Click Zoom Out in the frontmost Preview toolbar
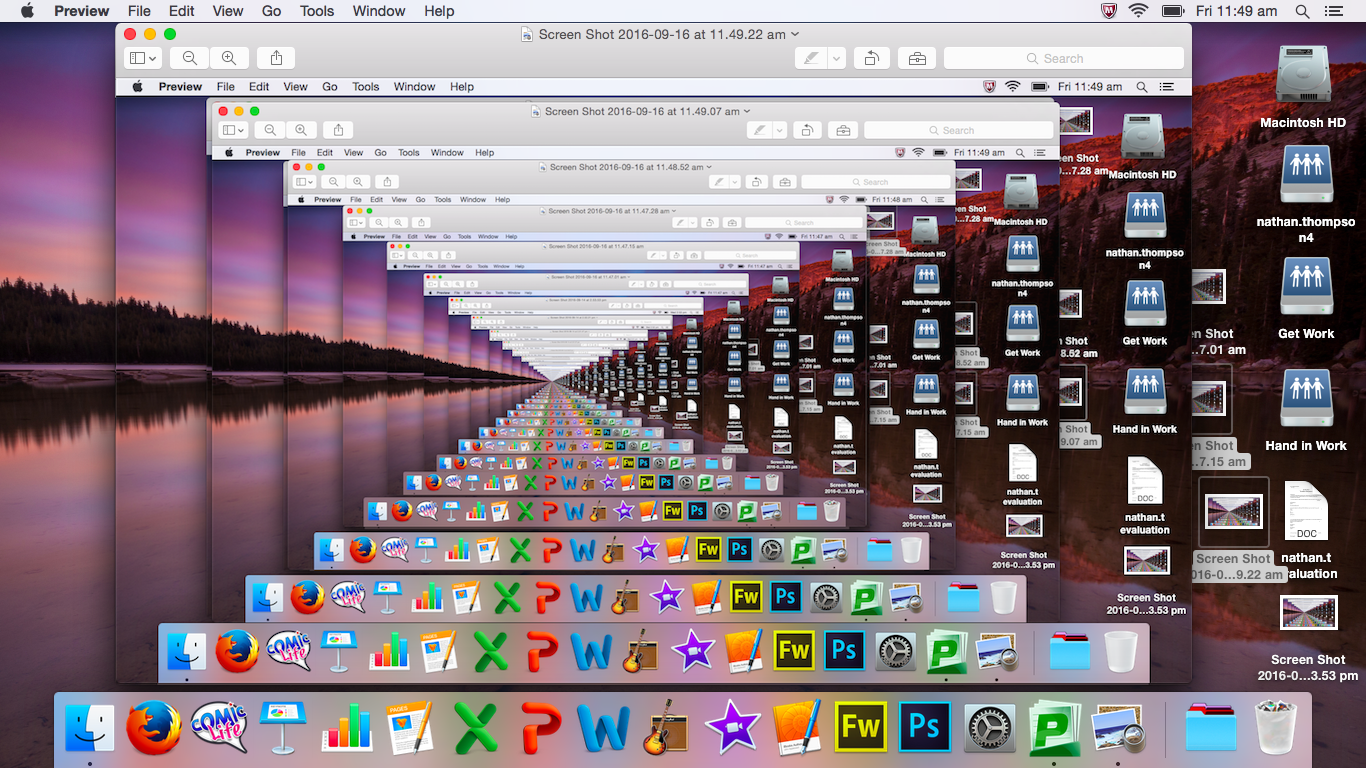Screen dimensions: 1366x768 click(x=190, y=58)
